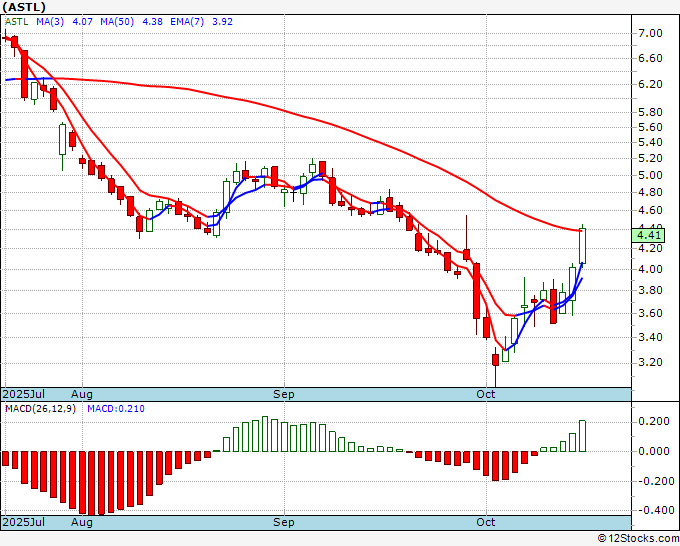This screenshot has height=546, width=680.
Task: Click the MACD:0.210 value label
Action: tap(116, 409)
